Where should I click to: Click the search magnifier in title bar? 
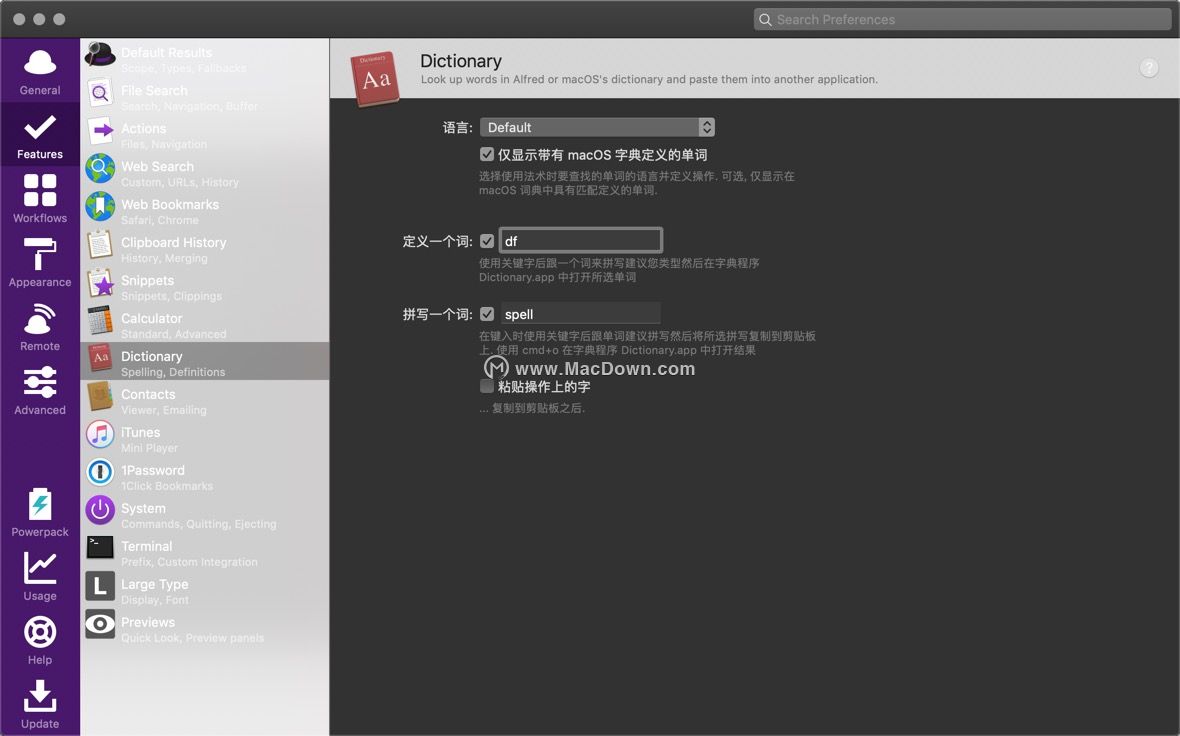point(765,20)
